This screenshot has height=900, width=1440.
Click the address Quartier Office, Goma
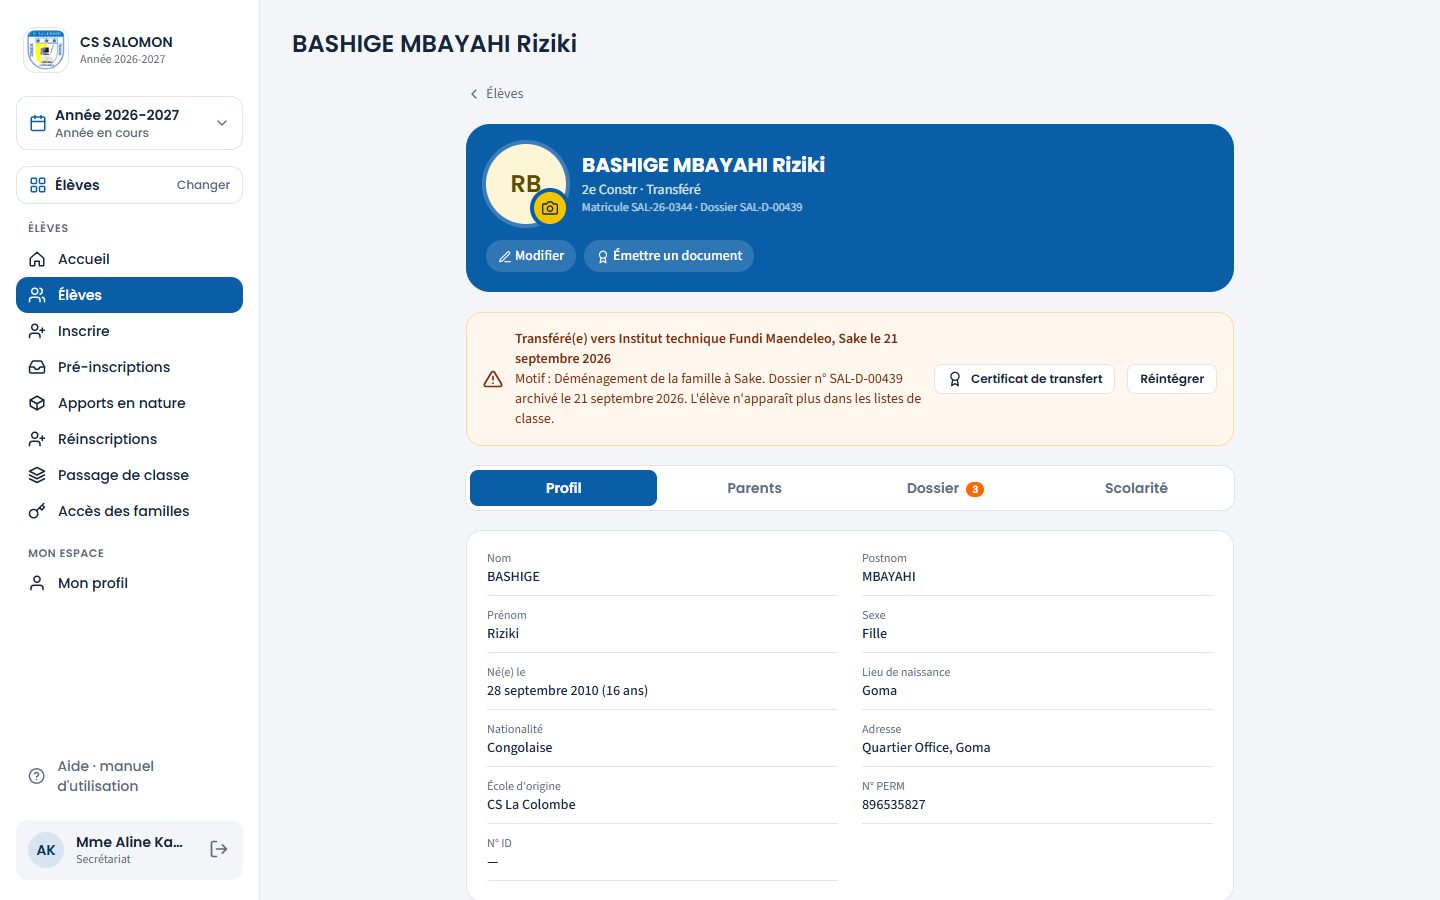click(926, 748)
